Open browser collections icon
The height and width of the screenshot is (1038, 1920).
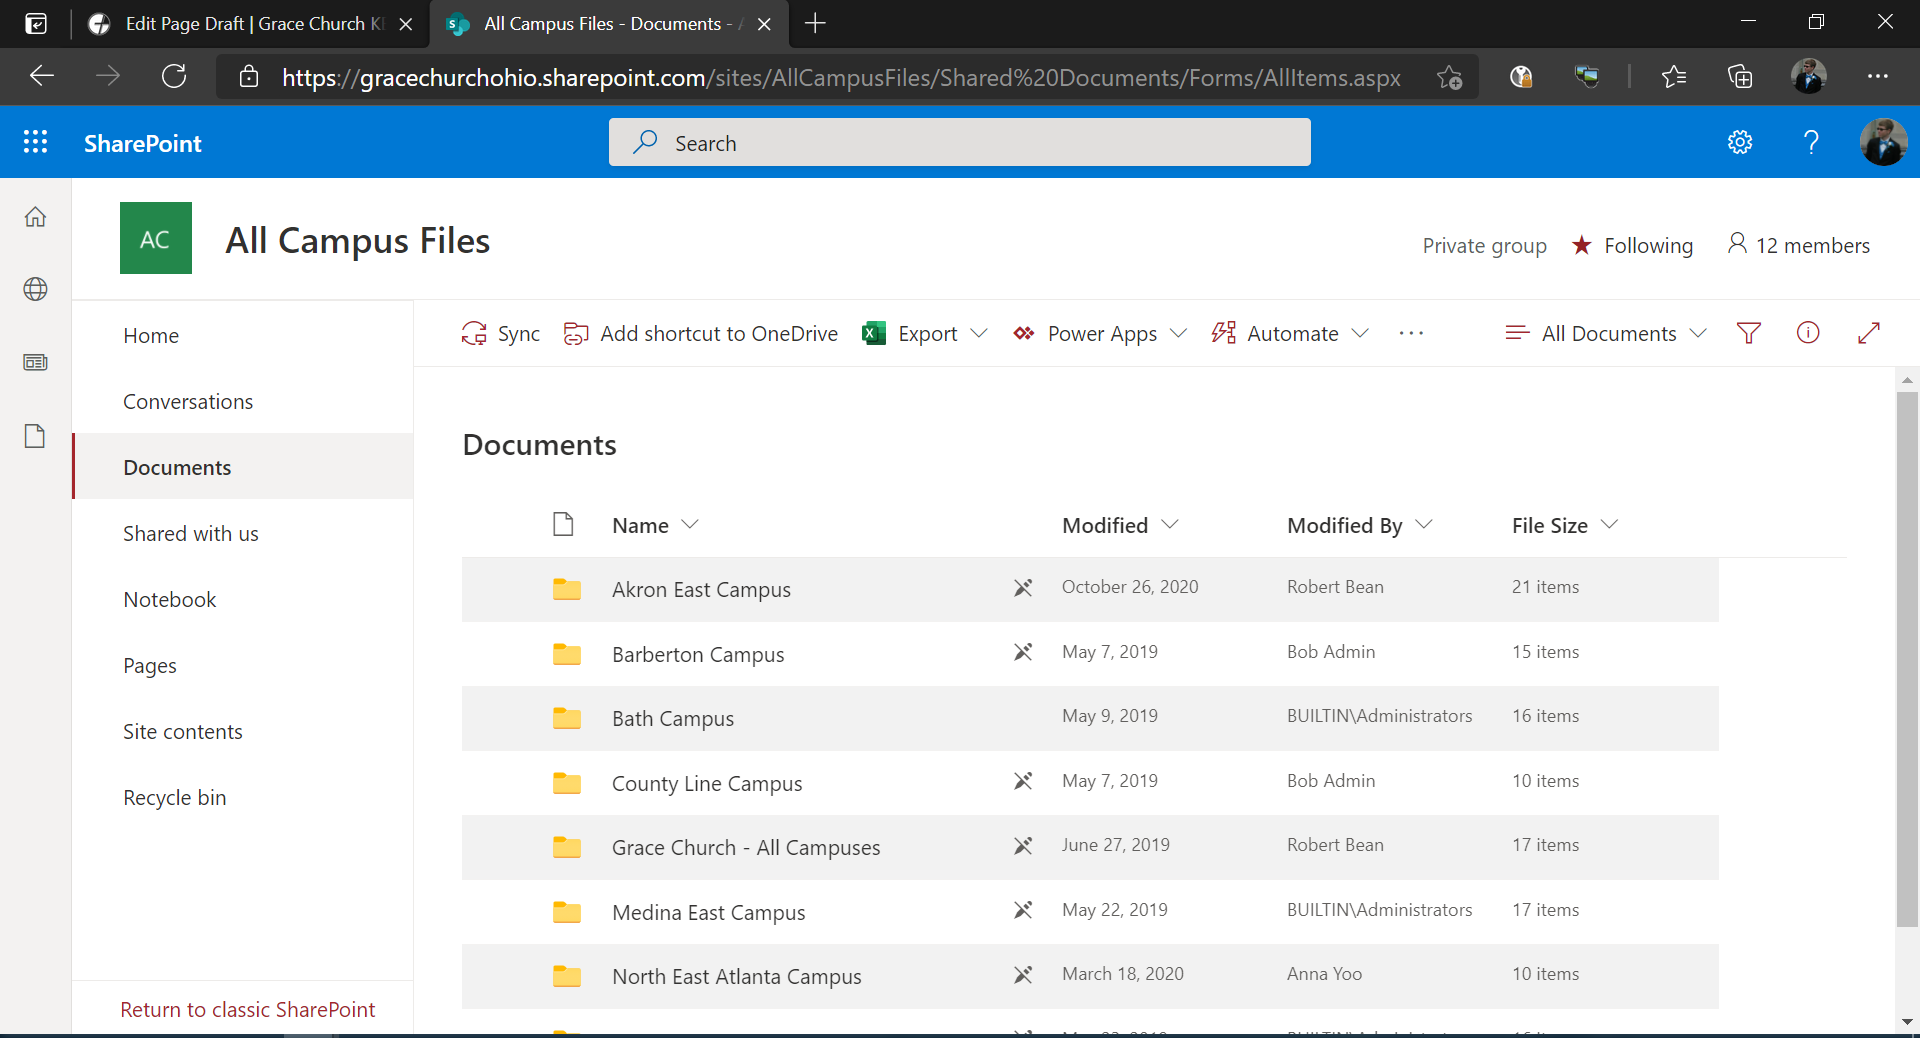(x=1740, y=76)
